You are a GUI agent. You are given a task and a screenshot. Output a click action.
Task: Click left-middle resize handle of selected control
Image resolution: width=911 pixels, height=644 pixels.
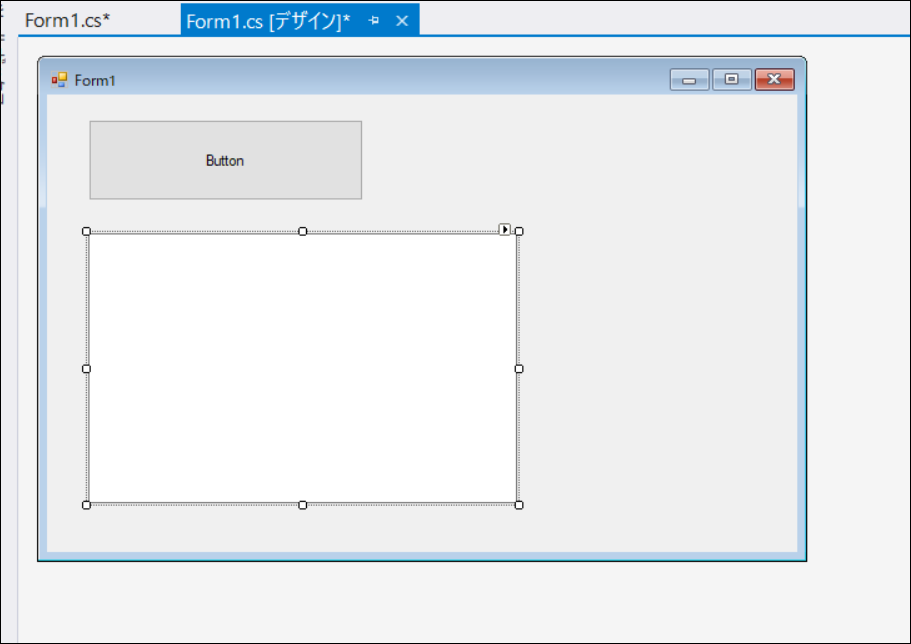point(87,368)
